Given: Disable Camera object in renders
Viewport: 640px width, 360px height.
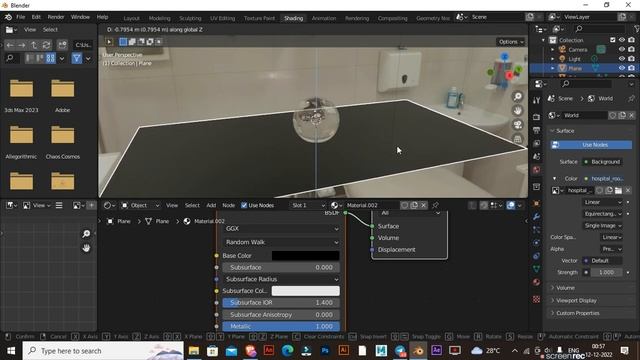Looking at the screenshot, I should (631, 49).
